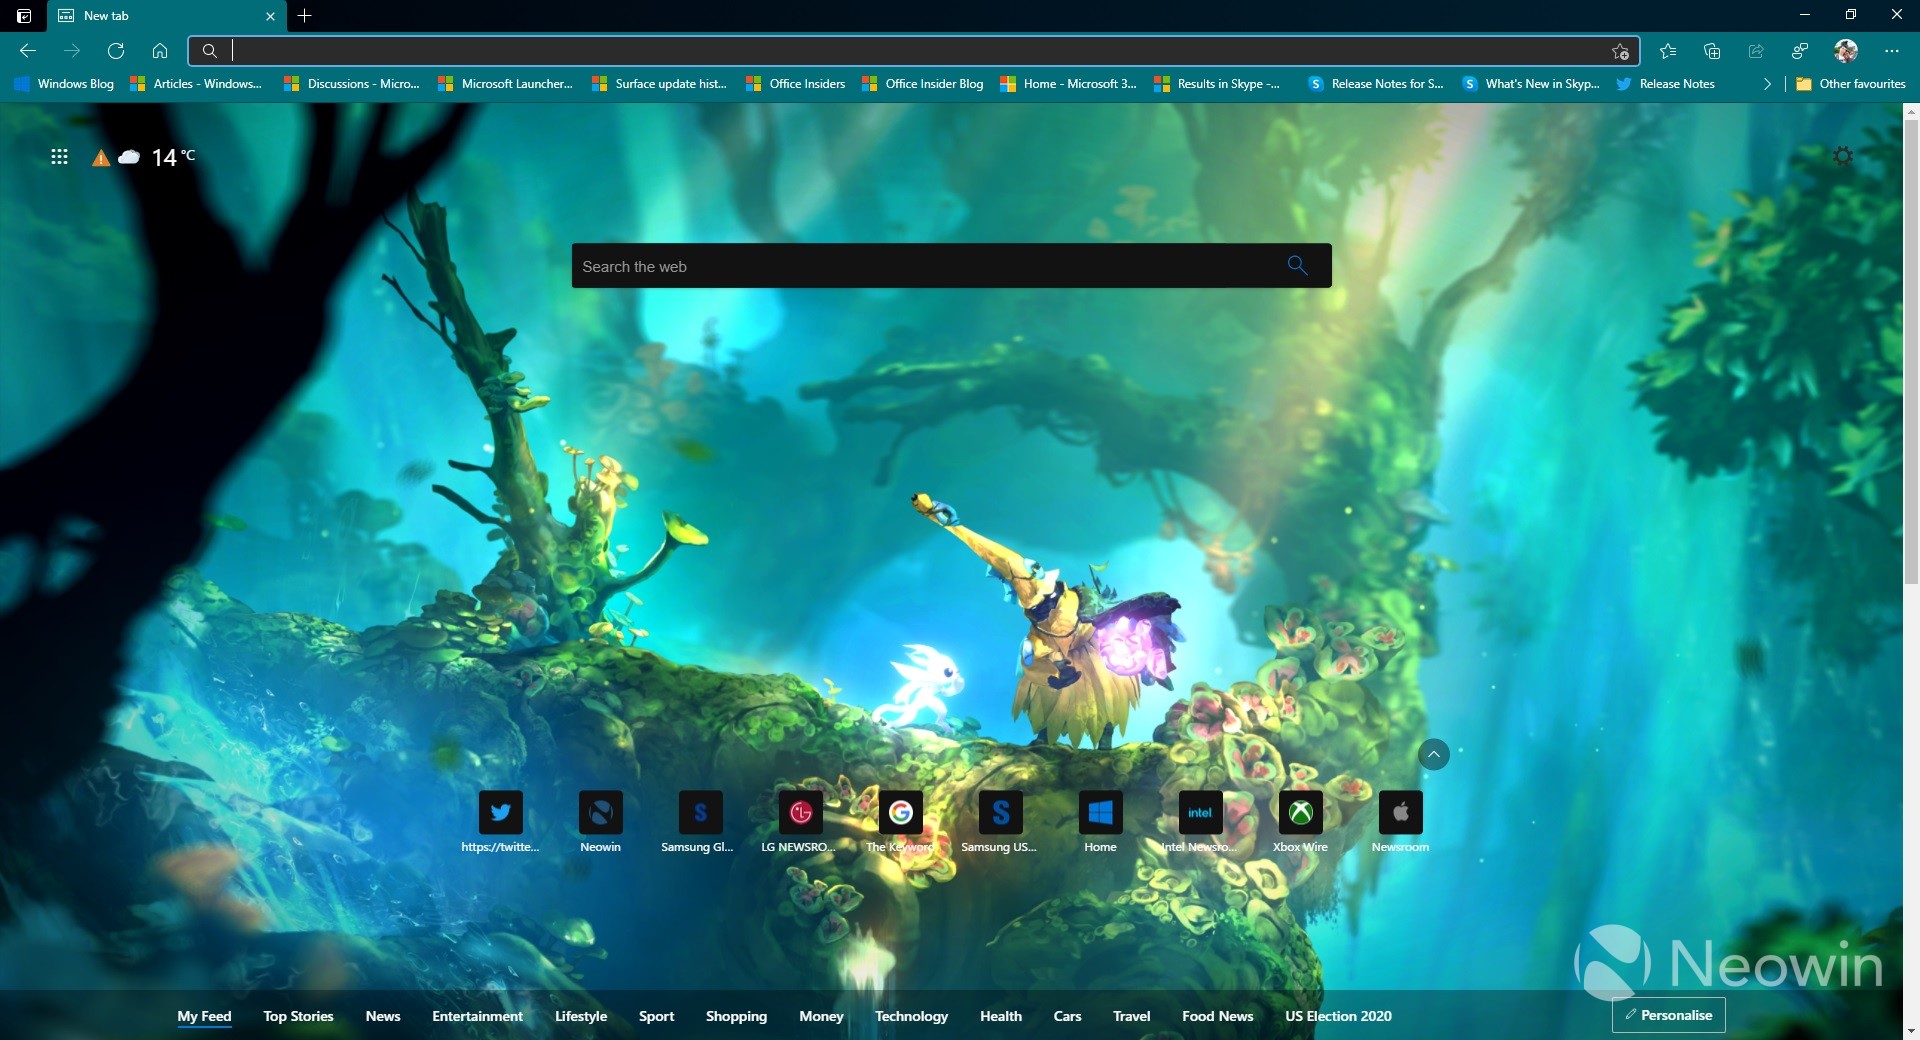Open page settings gear icon

1842,156
